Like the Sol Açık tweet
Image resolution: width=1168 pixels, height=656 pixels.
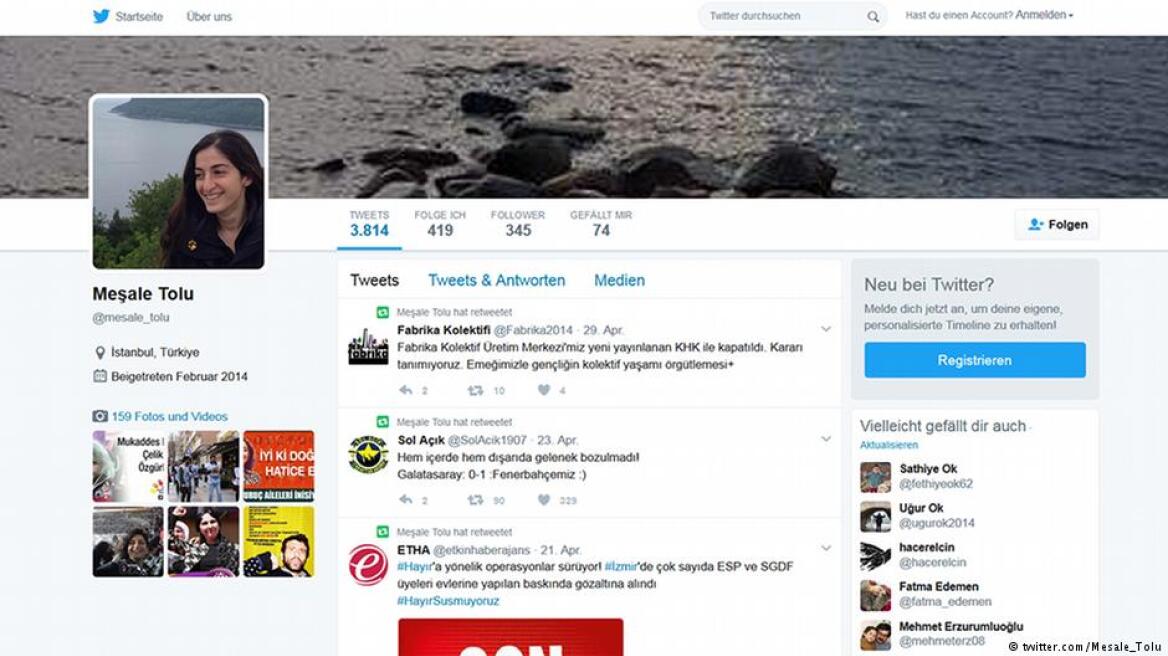pos(544,500)
